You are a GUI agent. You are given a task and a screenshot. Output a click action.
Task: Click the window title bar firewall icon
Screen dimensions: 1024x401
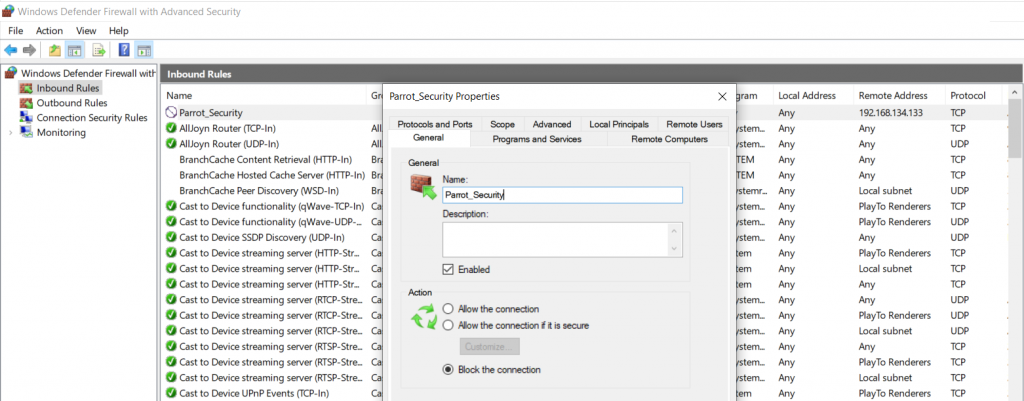pyautogui.click(x=8, y=11)
